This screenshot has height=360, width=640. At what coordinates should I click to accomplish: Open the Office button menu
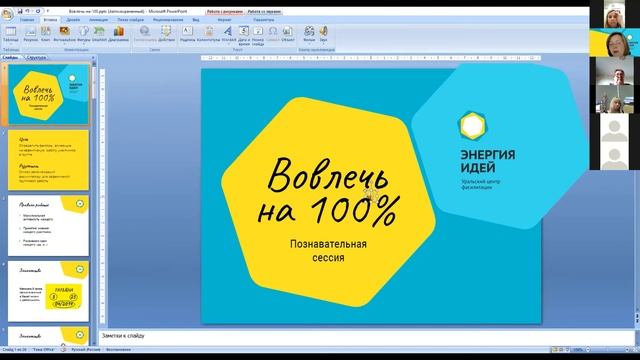click(x=7, y=13)
